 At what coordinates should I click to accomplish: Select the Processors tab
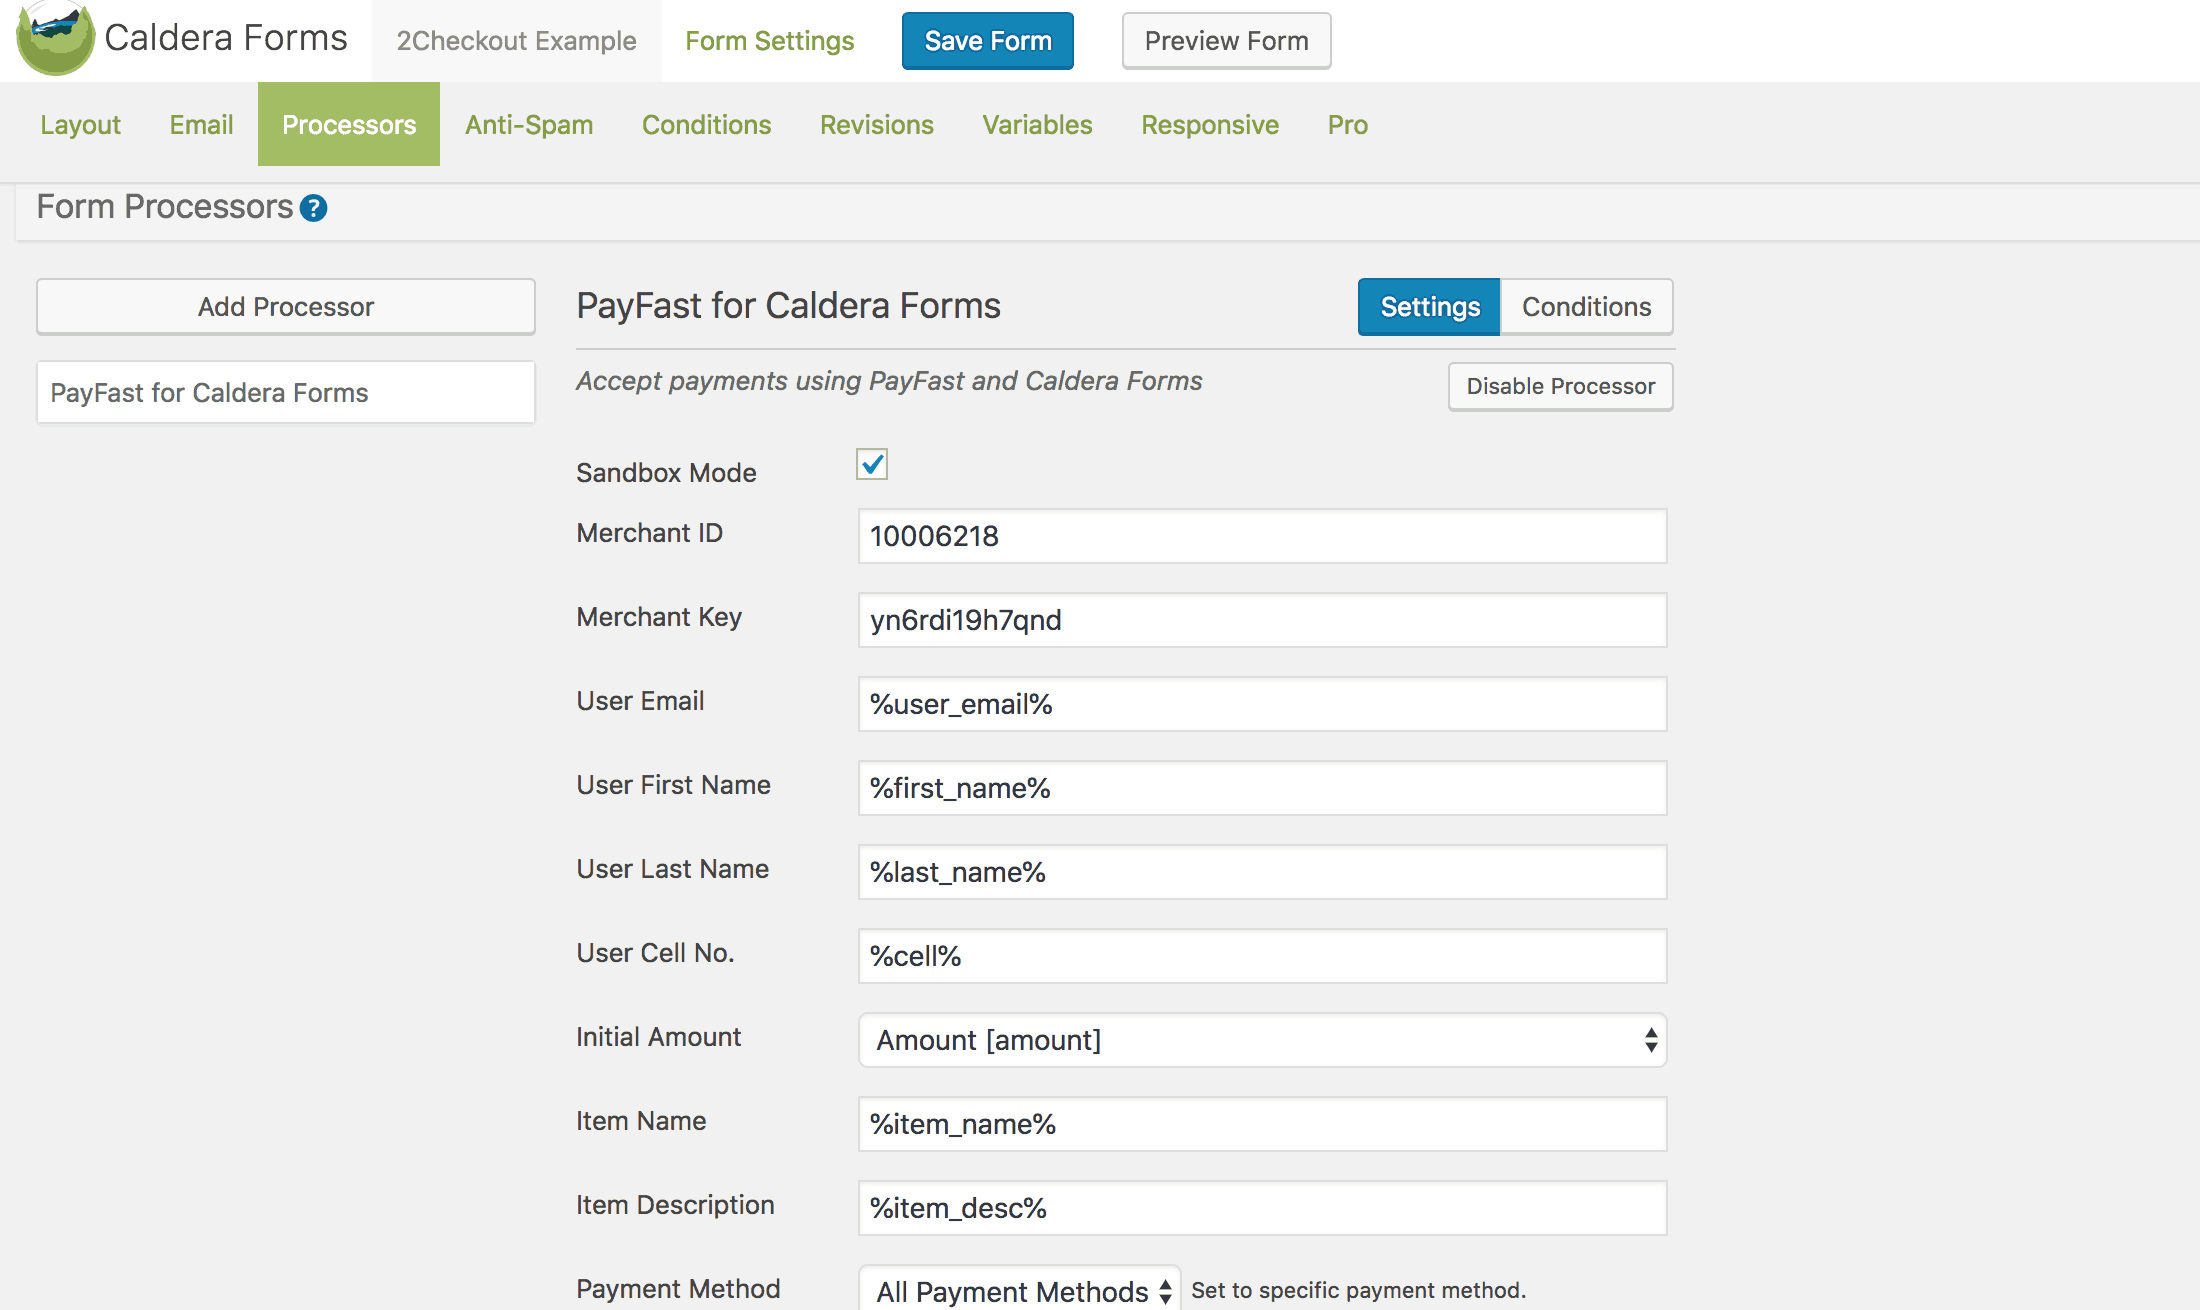click(x=349, y=125)
